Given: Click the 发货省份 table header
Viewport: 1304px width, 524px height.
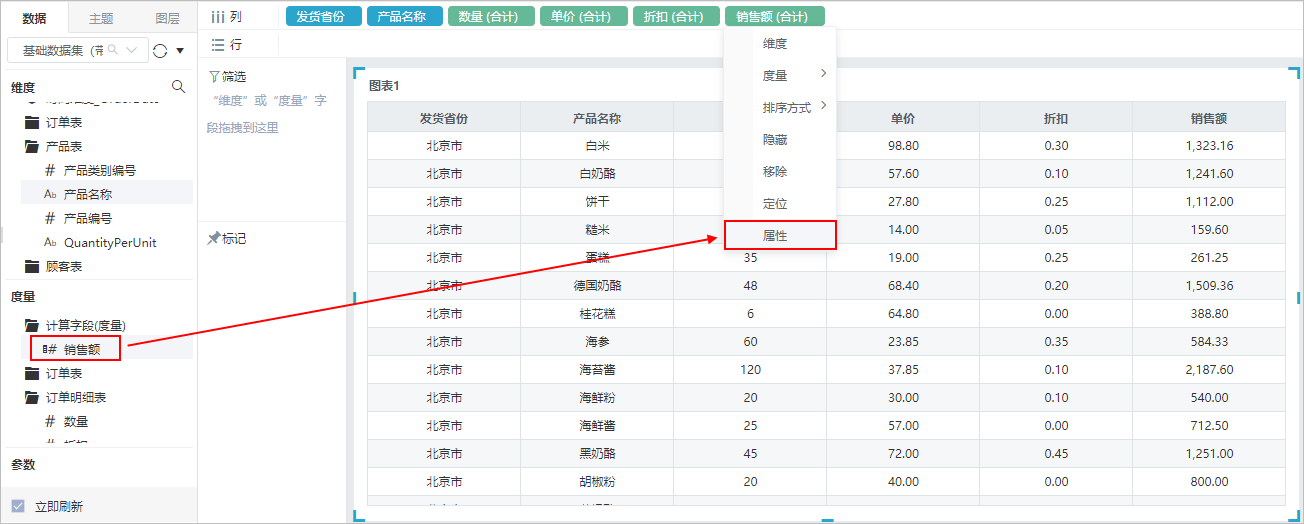Looking at the screenshot, I should coord(444,118).
